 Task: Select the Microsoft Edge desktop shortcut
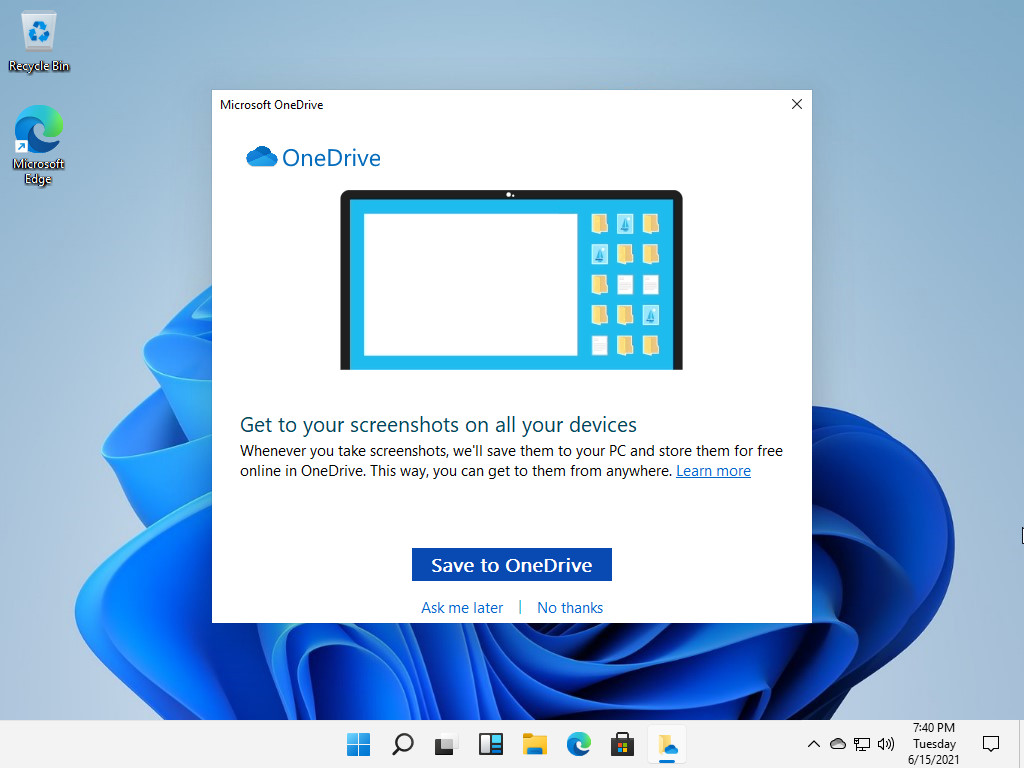point(39,145)
